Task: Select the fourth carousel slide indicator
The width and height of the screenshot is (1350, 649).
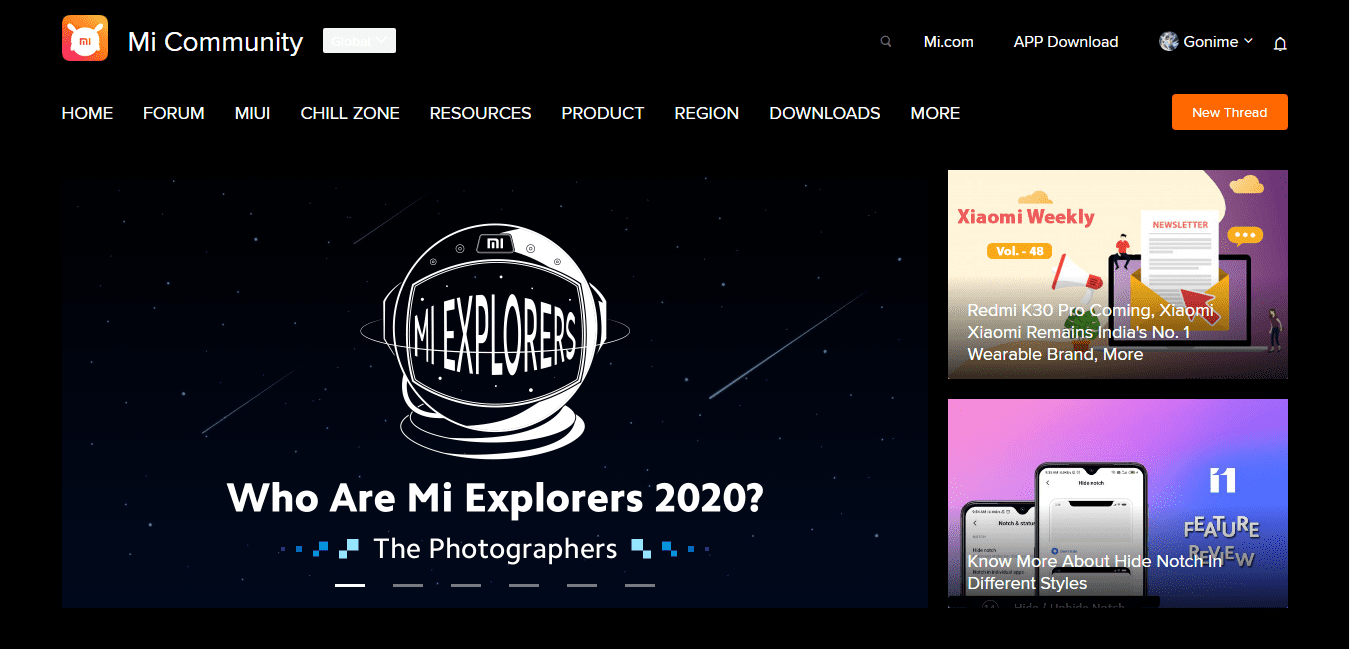Action: [x=524, y=585]
